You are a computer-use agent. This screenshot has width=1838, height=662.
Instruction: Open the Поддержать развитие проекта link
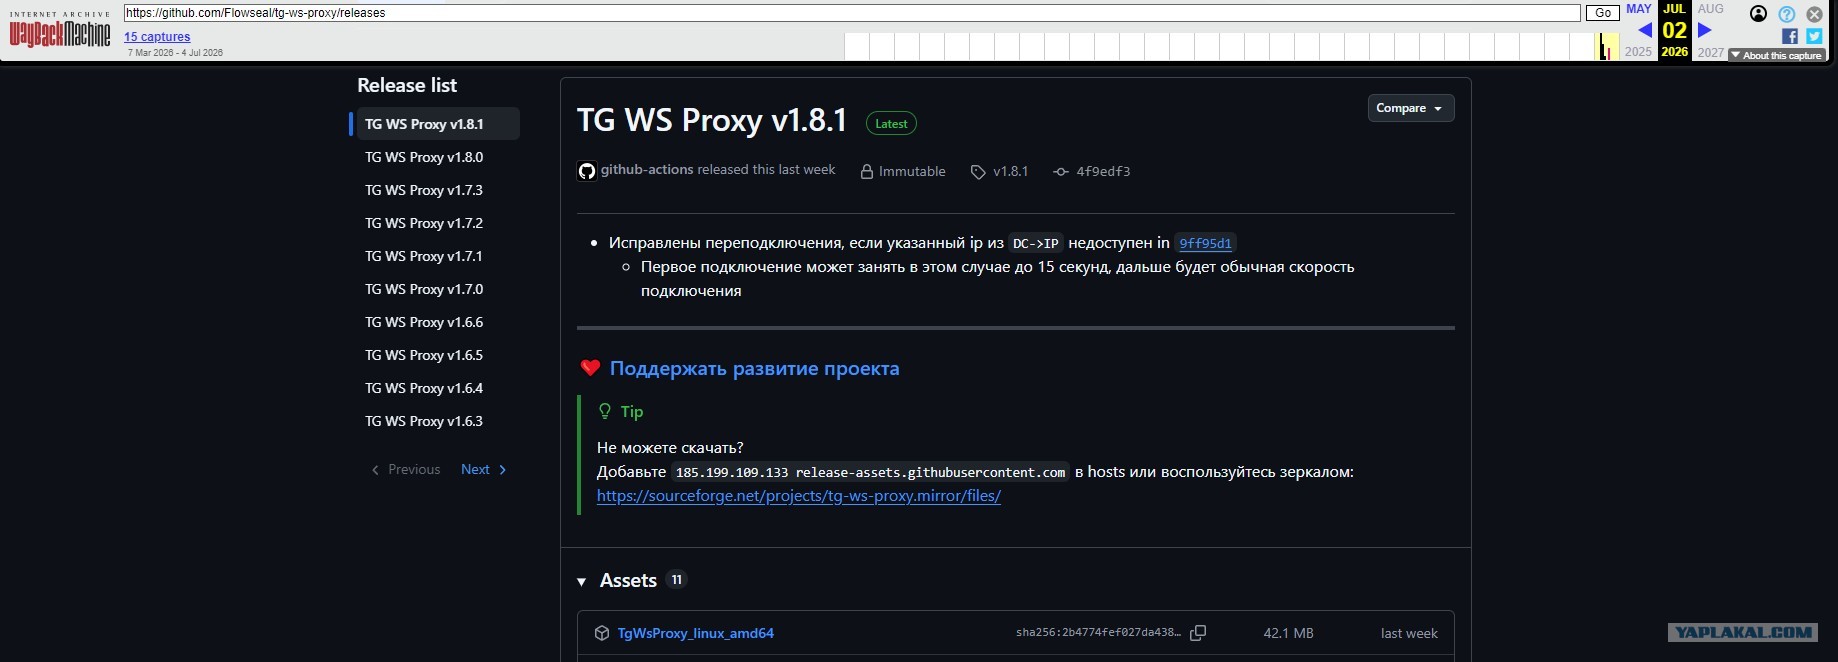point(754,368)
